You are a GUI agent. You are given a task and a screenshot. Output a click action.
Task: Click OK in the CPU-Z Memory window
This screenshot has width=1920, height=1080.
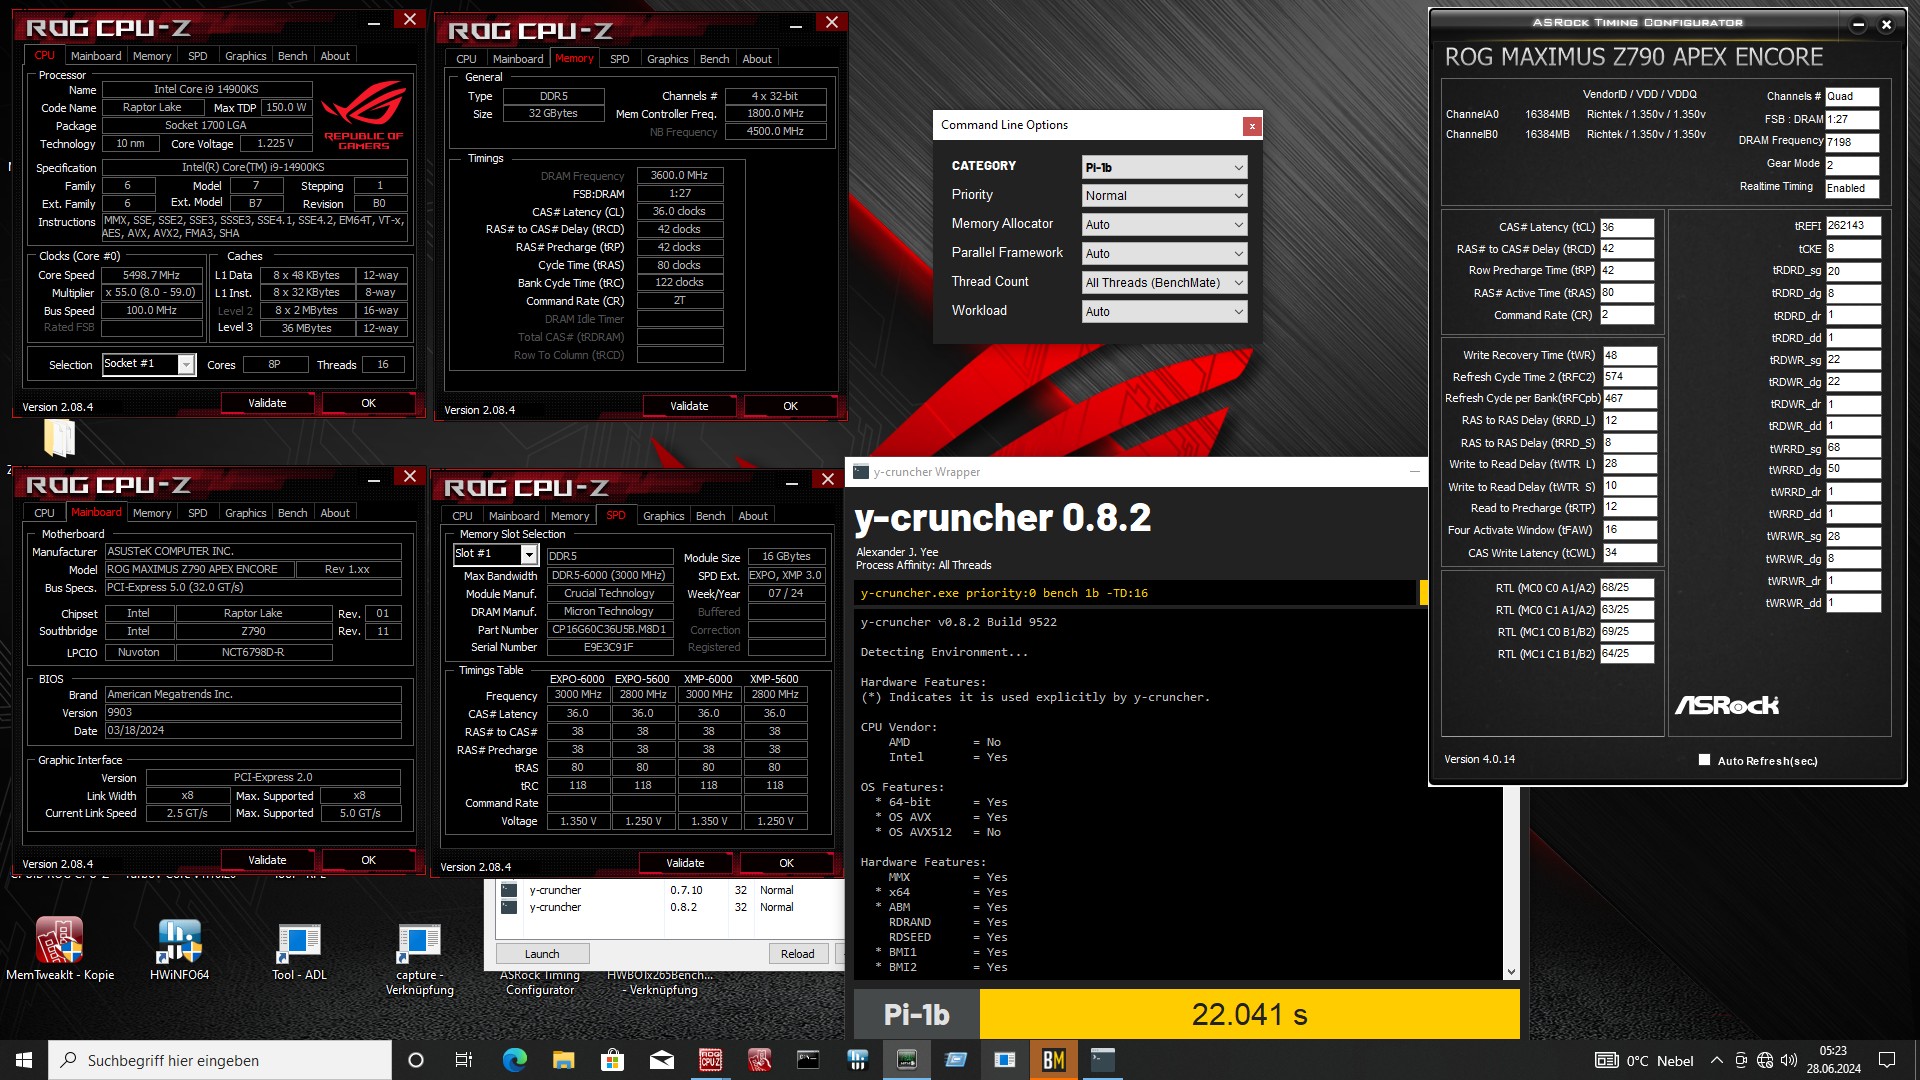790,406
